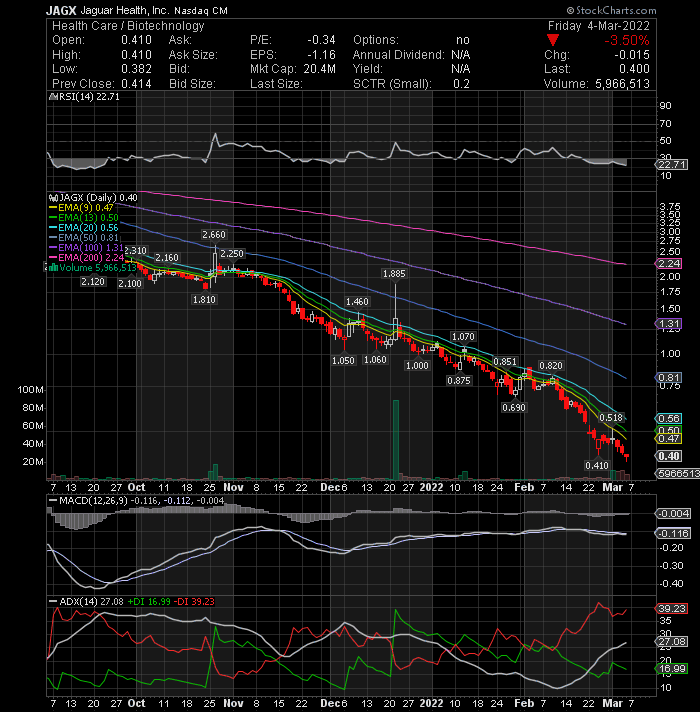This screenshot has width=700, height=712.
Task: Select the EPS value -1.16
Action: pyautogui.click(x=321, y=55)
